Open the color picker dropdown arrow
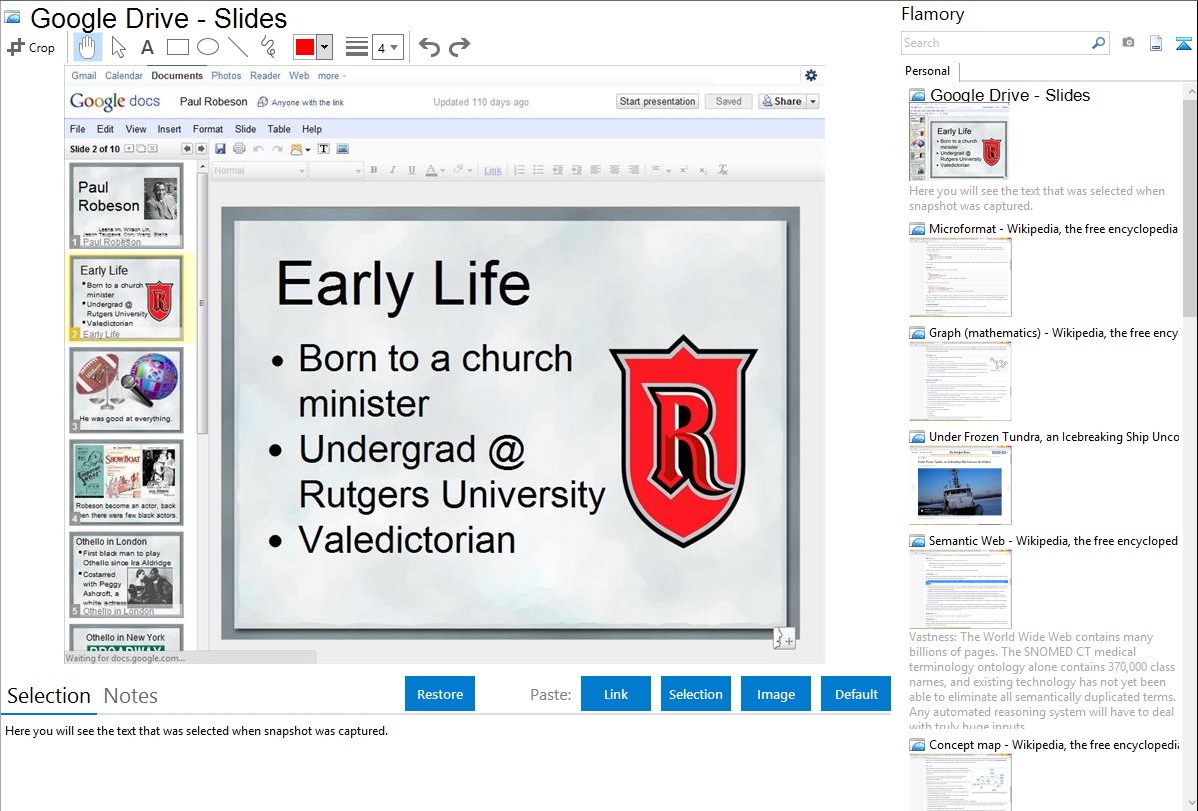Image resolution: width=1198 pixels, height=811 pixels. 324,47
